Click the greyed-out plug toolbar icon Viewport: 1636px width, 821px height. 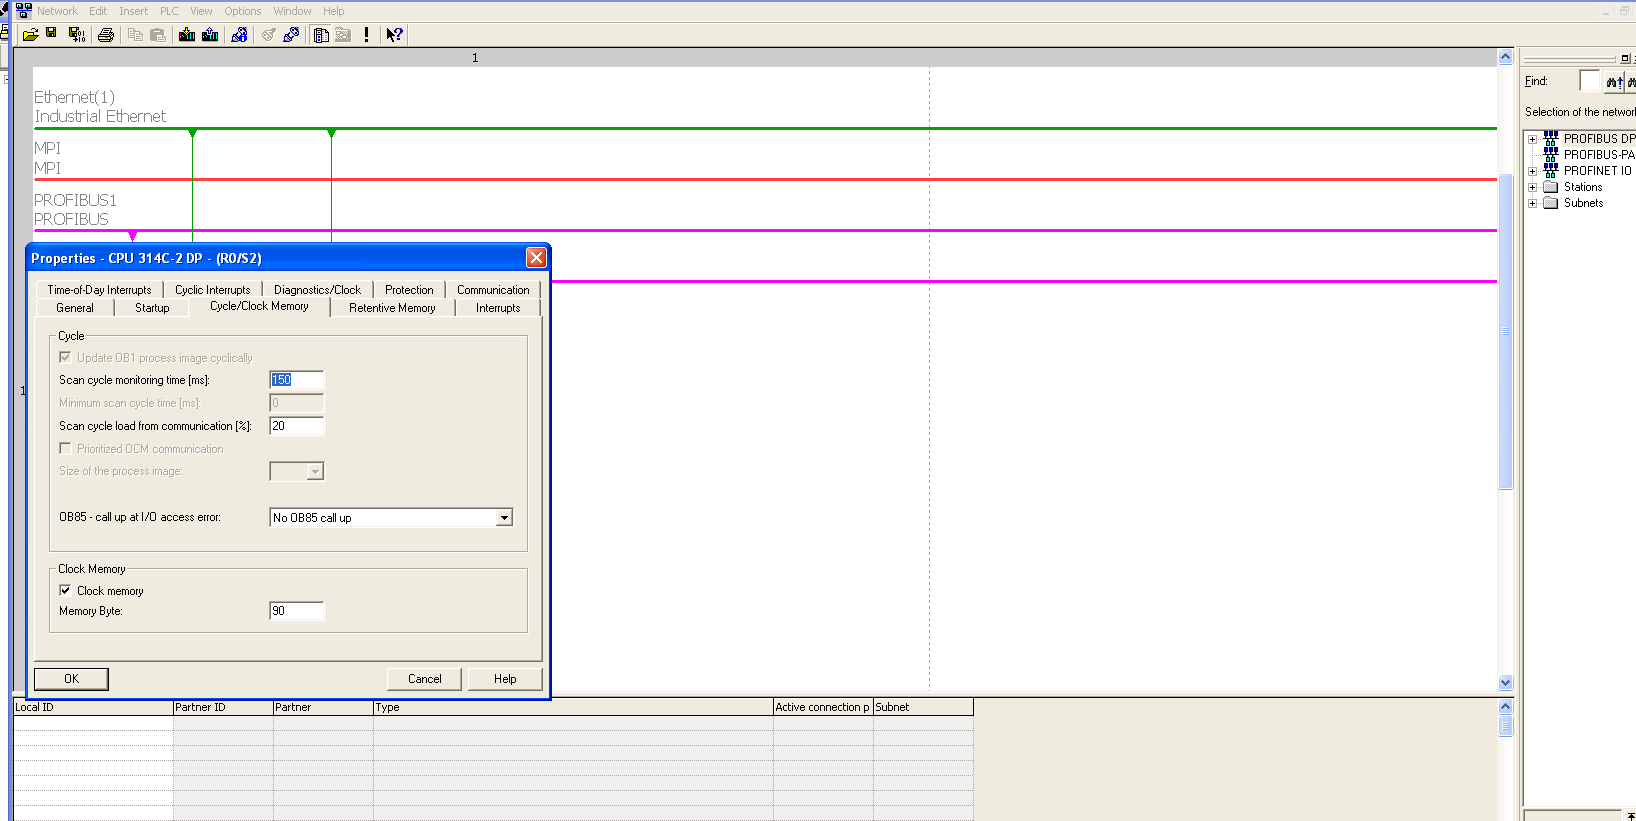point(268,34)
